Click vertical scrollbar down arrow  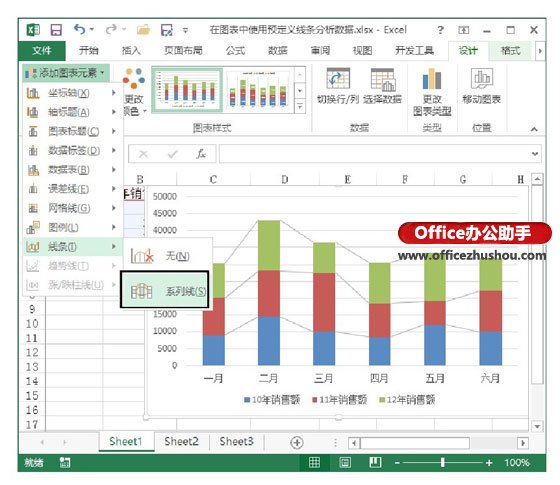click(x=537, y=426)
